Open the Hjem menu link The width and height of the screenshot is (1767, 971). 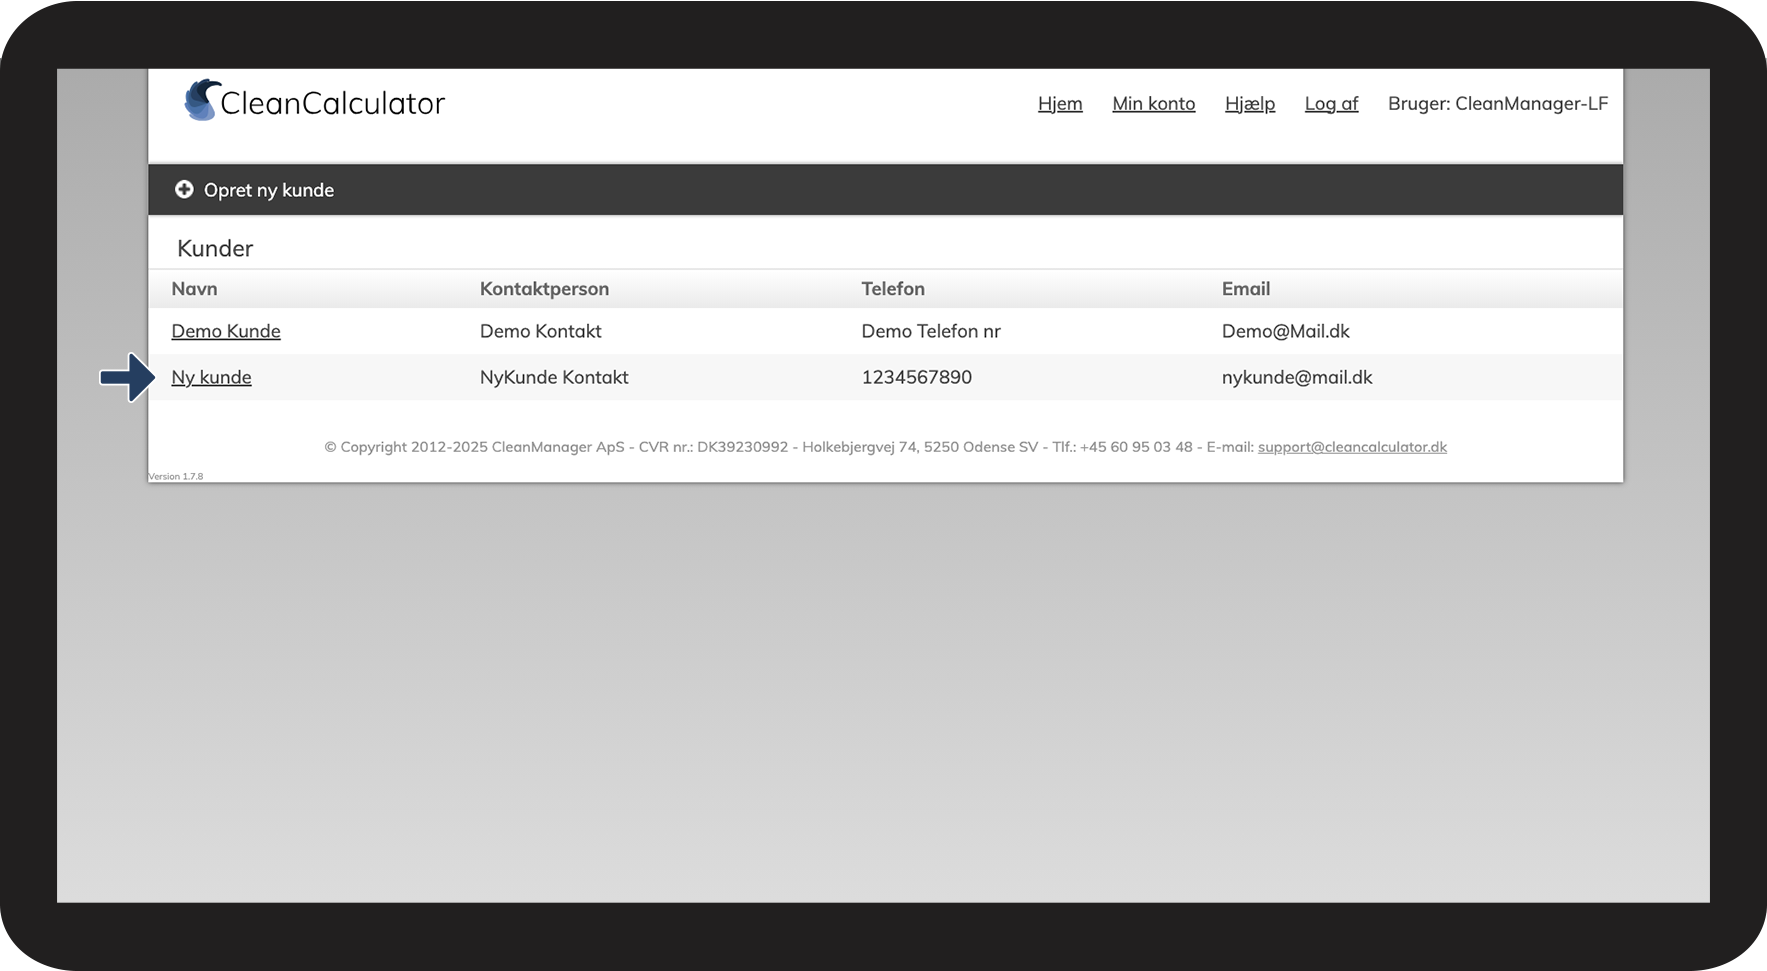click(x=1060, y=103)
